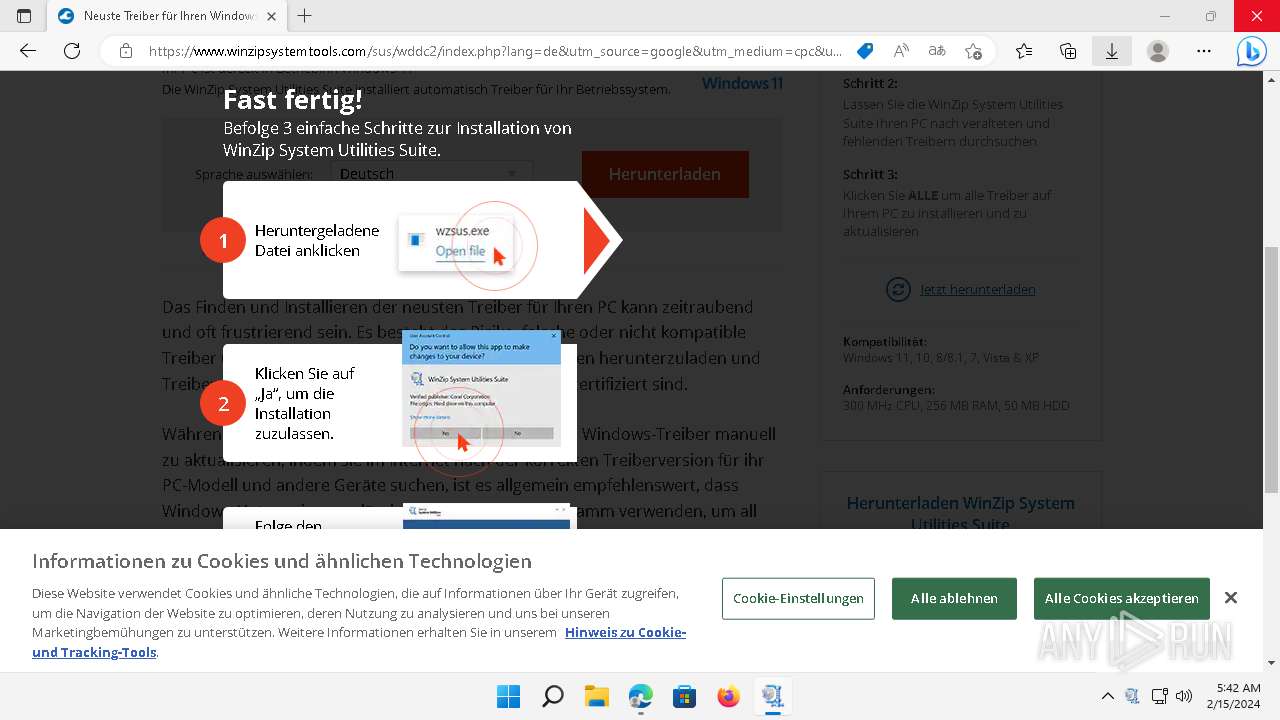Open Cookie-Einstellungen
1280x720 pixels.
point(798,599)
